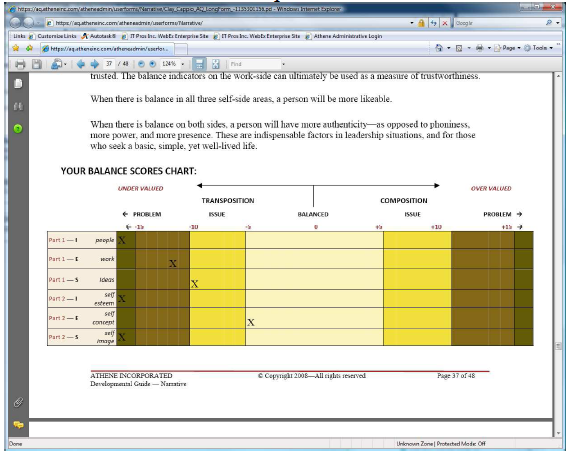572x459 pixels.
Task: Click the Protected Mode: Off status text
Action: click(x=461, y=444)
